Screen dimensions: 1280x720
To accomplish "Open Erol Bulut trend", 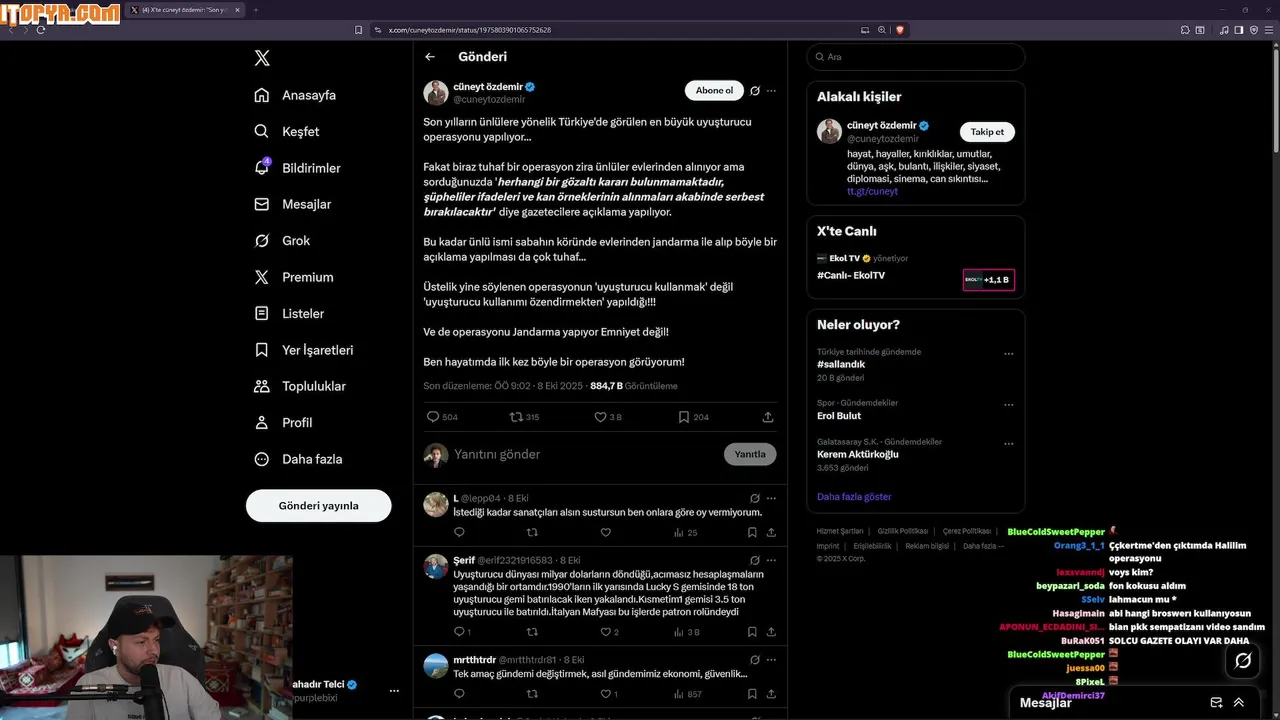I will coord(839,416).
